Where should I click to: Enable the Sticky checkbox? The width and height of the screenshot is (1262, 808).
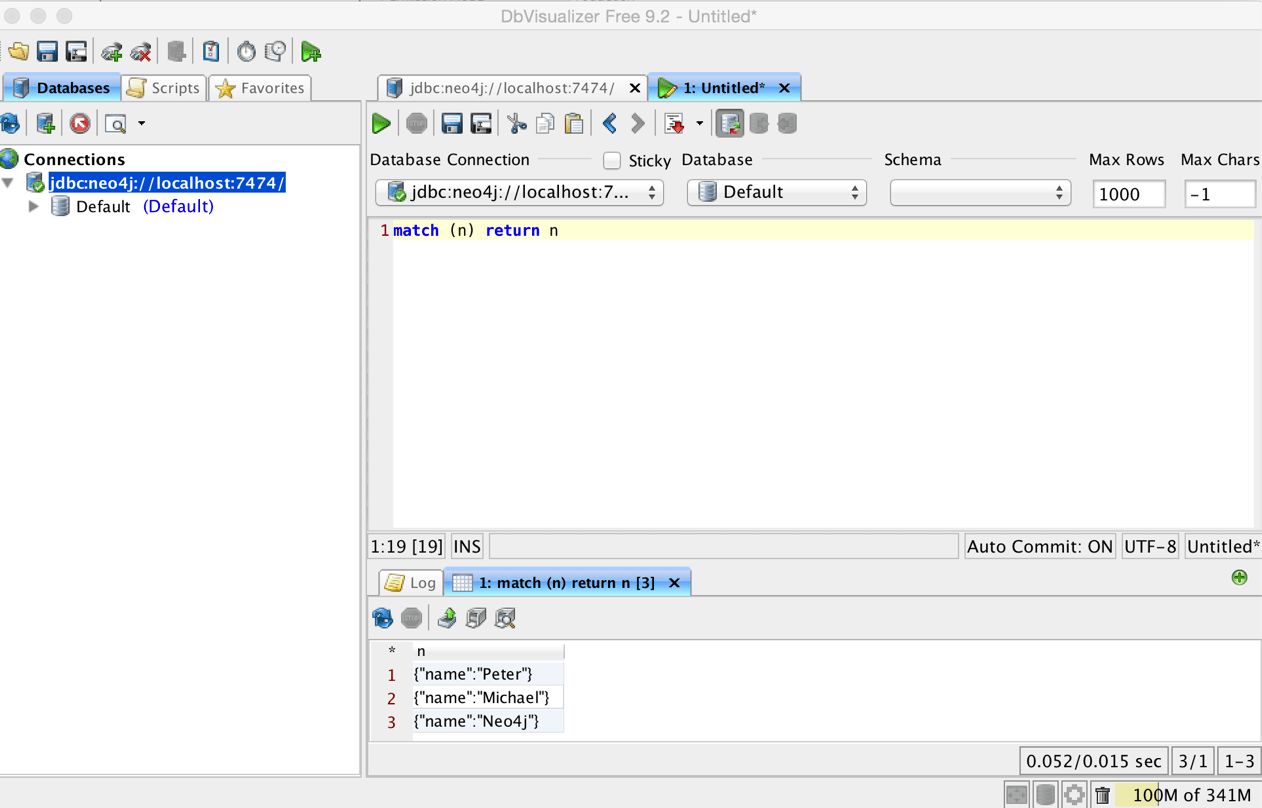pyautogui.click(x=611, y=160)
